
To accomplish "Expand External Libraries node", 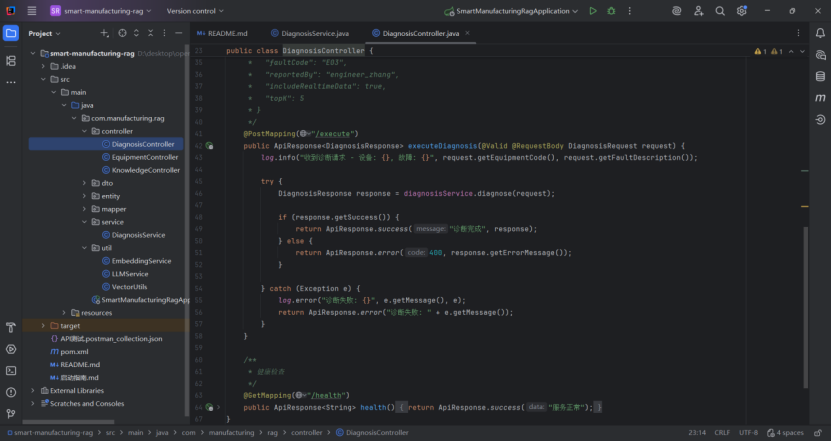I will pyautogui.click(x=33, y=391).
